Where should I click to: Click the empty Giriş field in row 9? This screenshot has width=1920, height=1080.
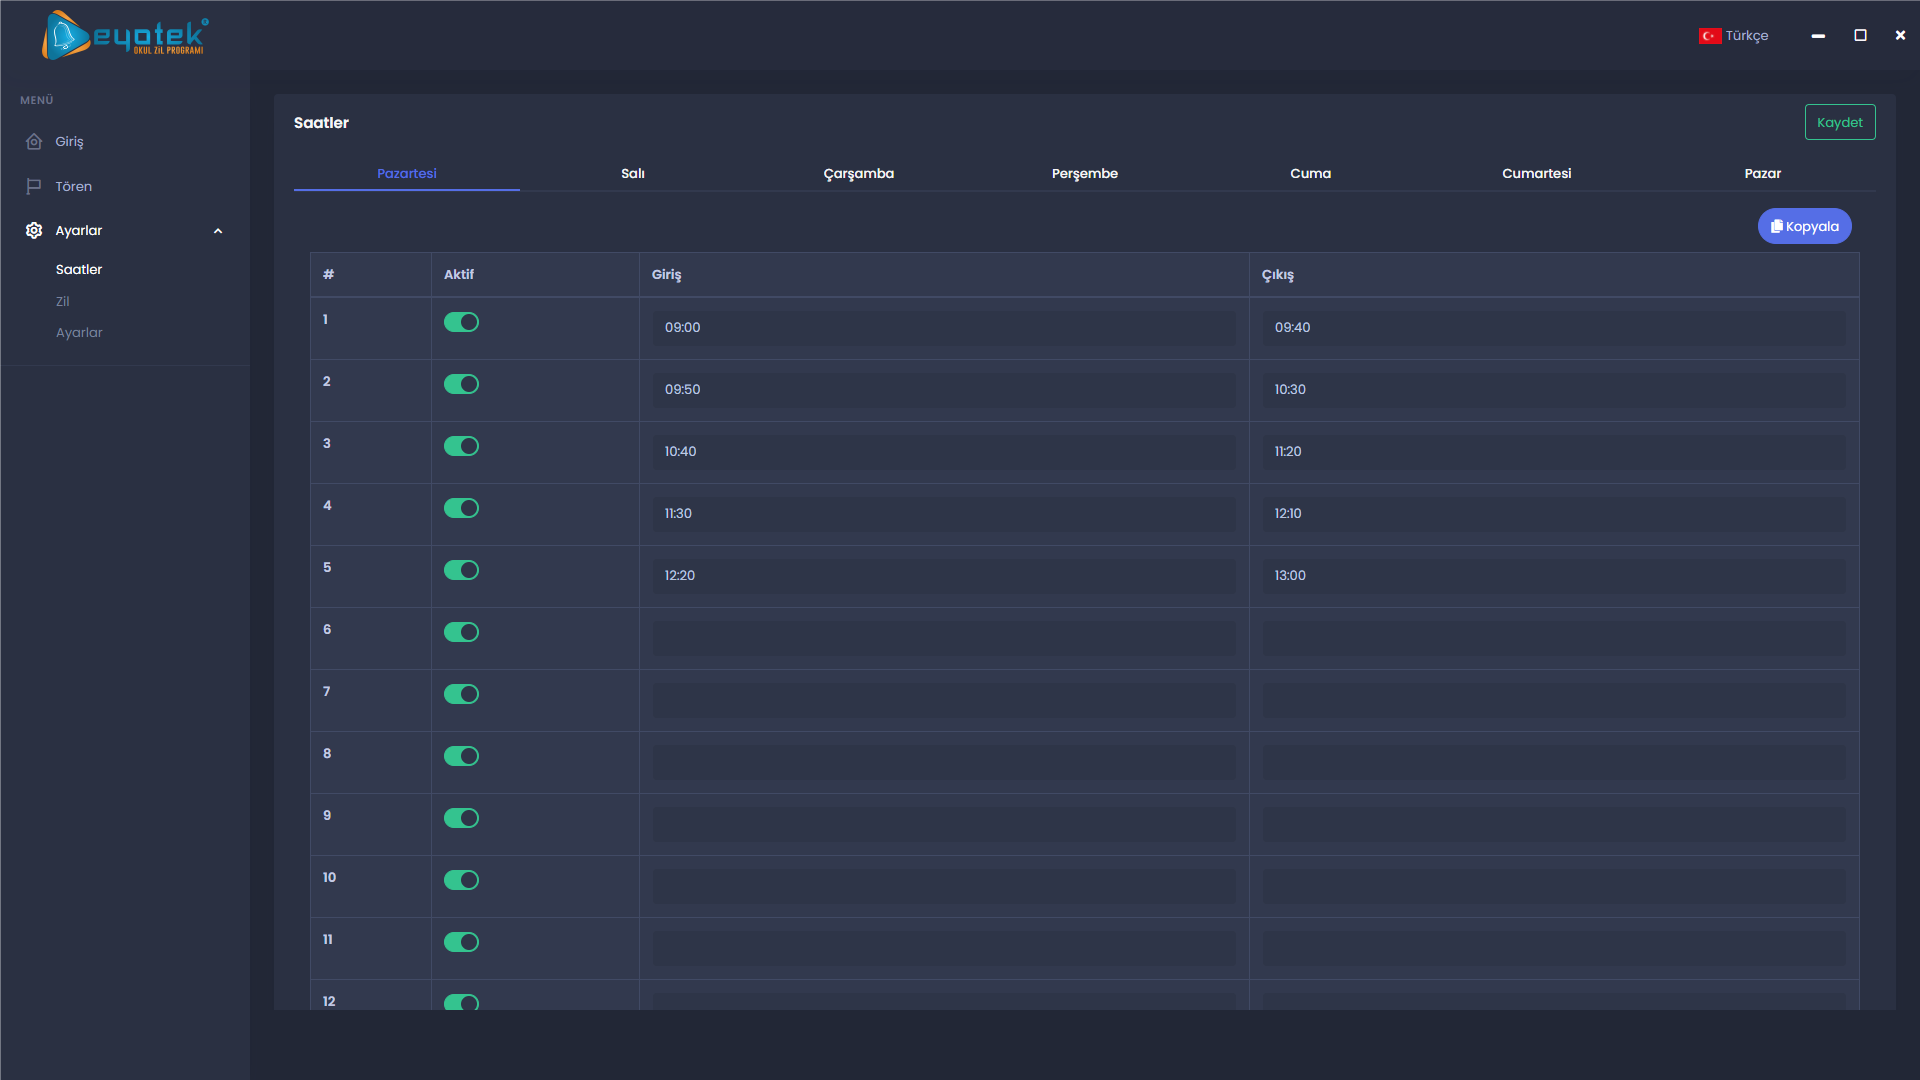[944, 824]
